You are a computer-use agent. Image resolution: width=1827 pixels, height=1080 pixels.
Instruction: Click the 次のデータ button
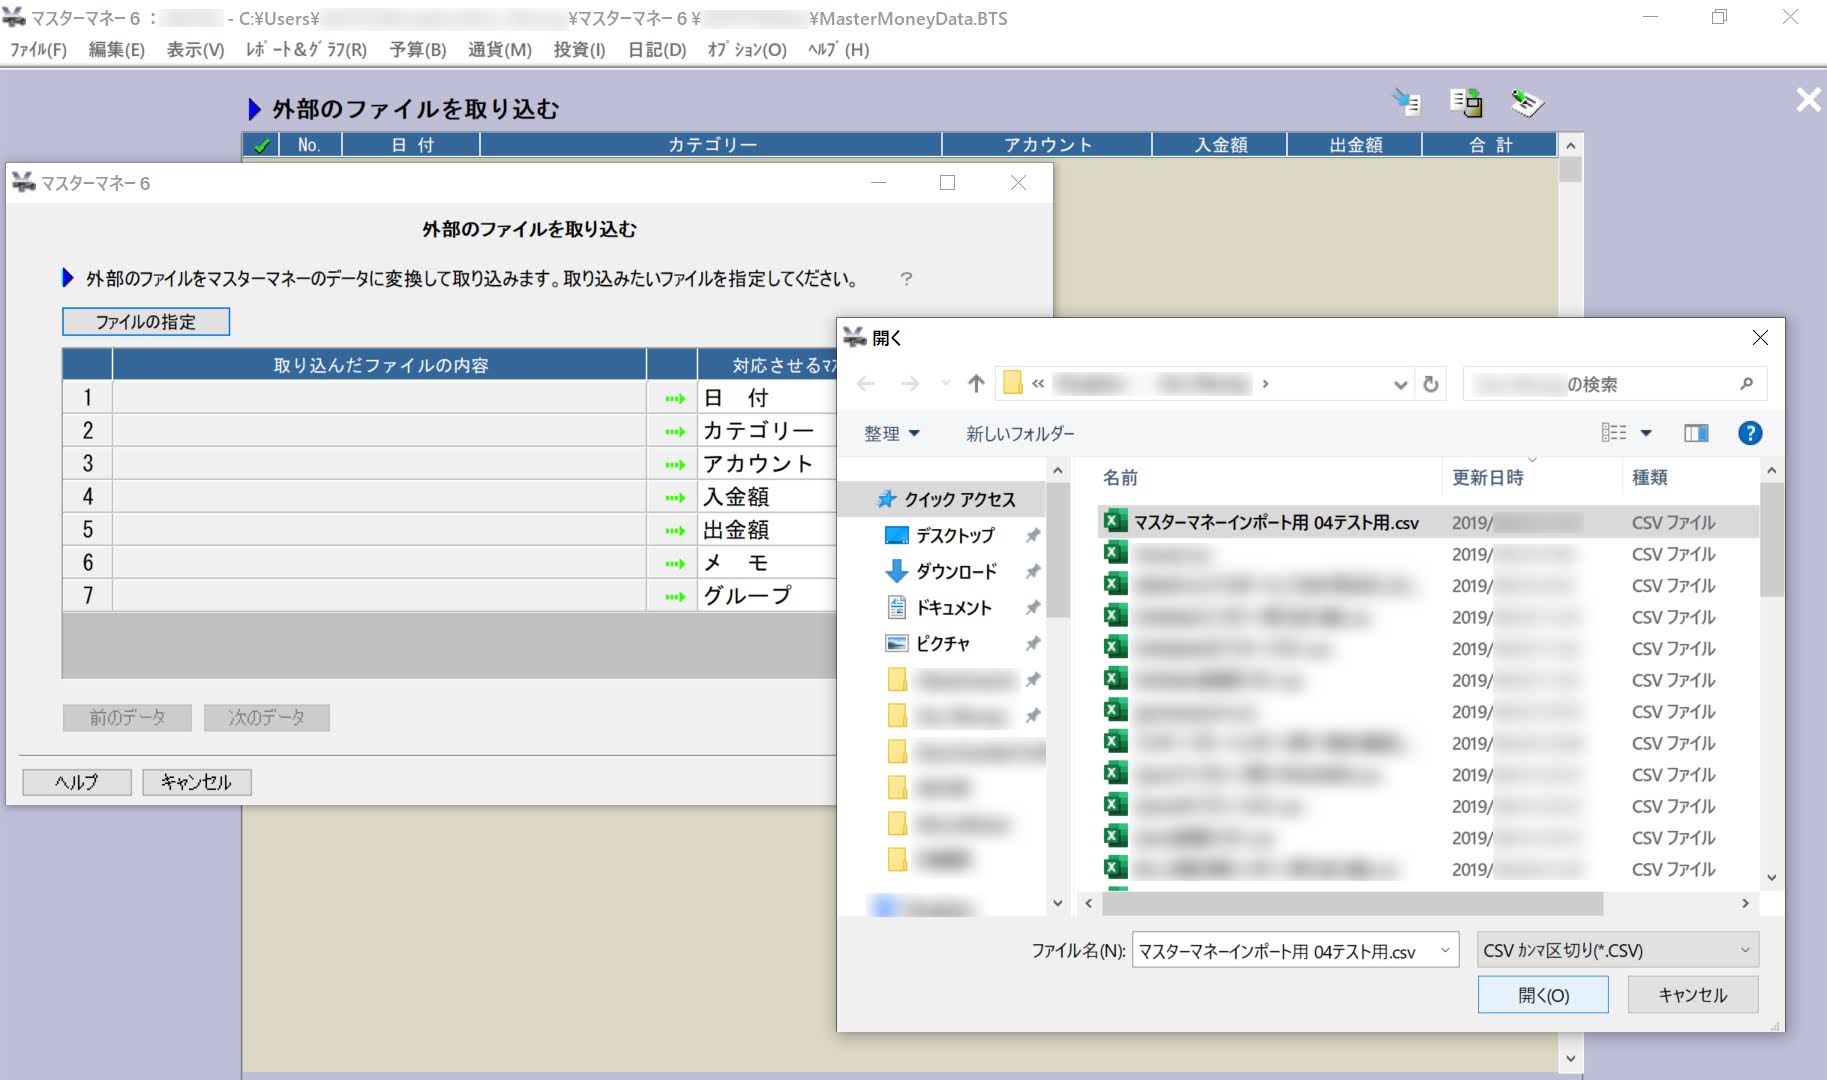(267, 717)
